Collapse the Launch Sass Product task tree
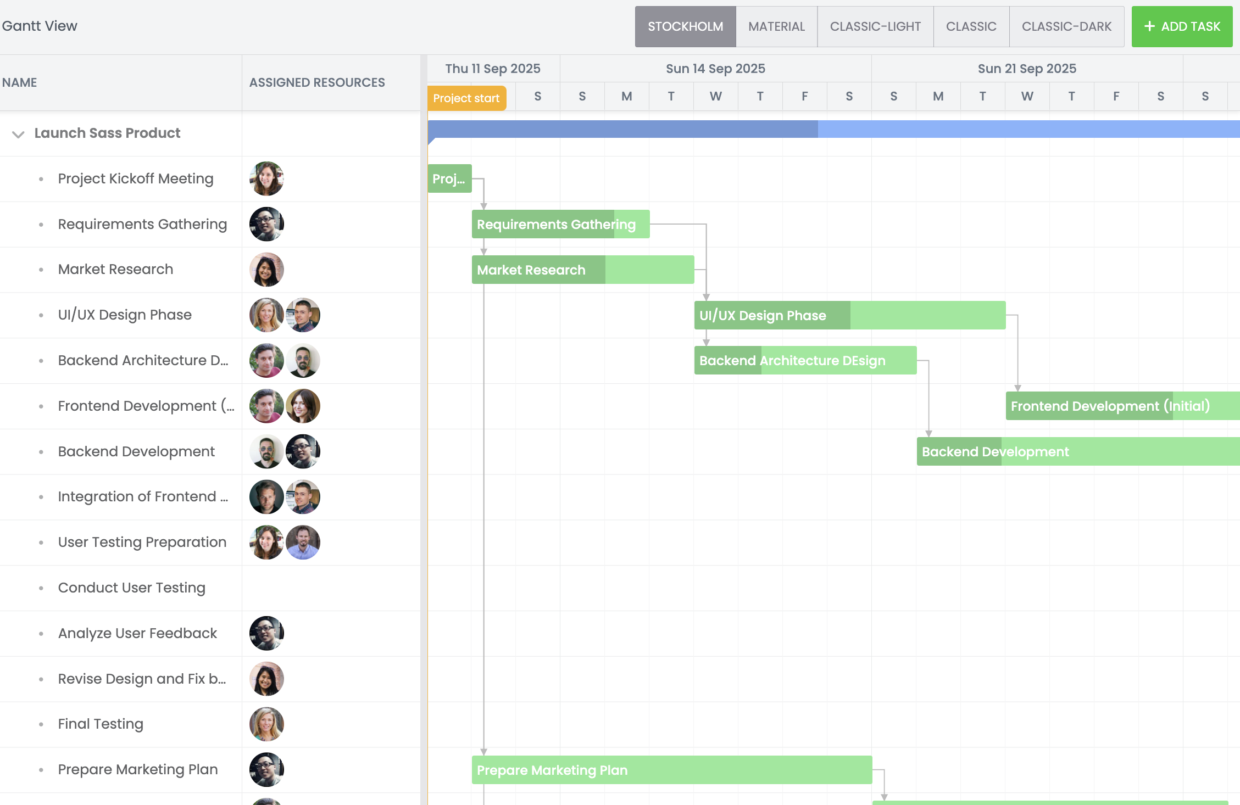 tap(17, 132)
